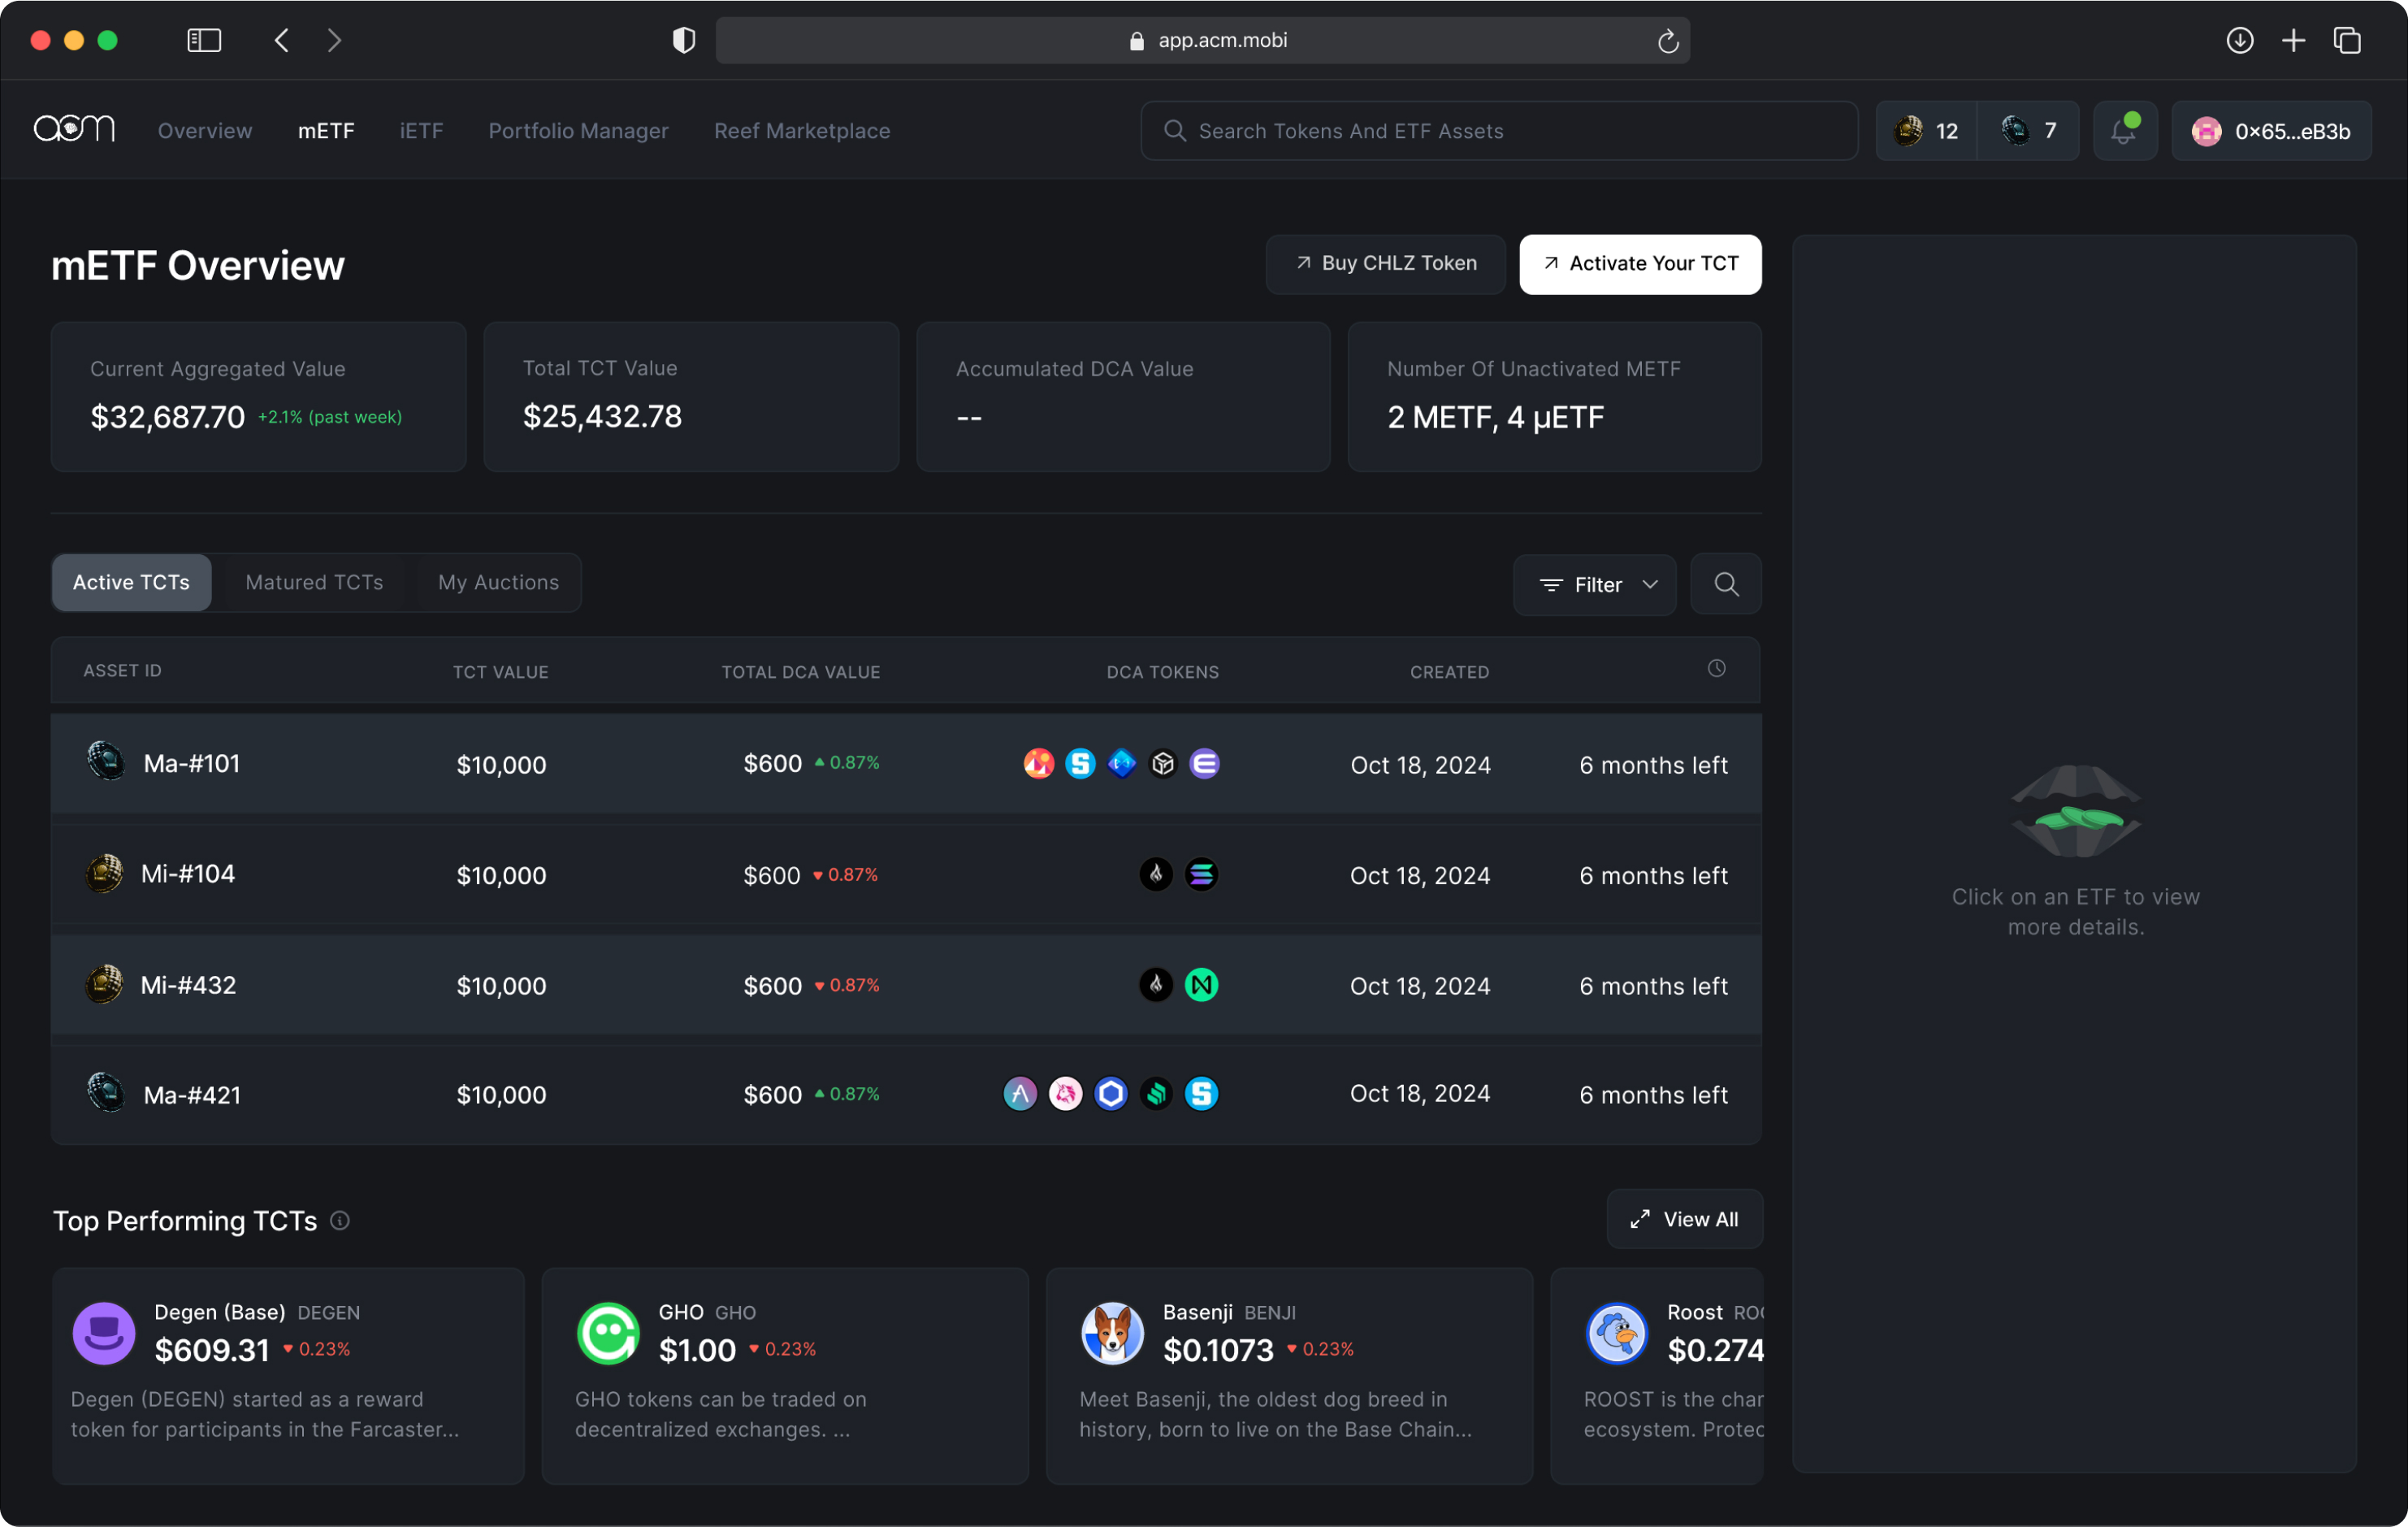Open the notifications bell
Screen dimensions: 2408x1527
point(2124,130)
